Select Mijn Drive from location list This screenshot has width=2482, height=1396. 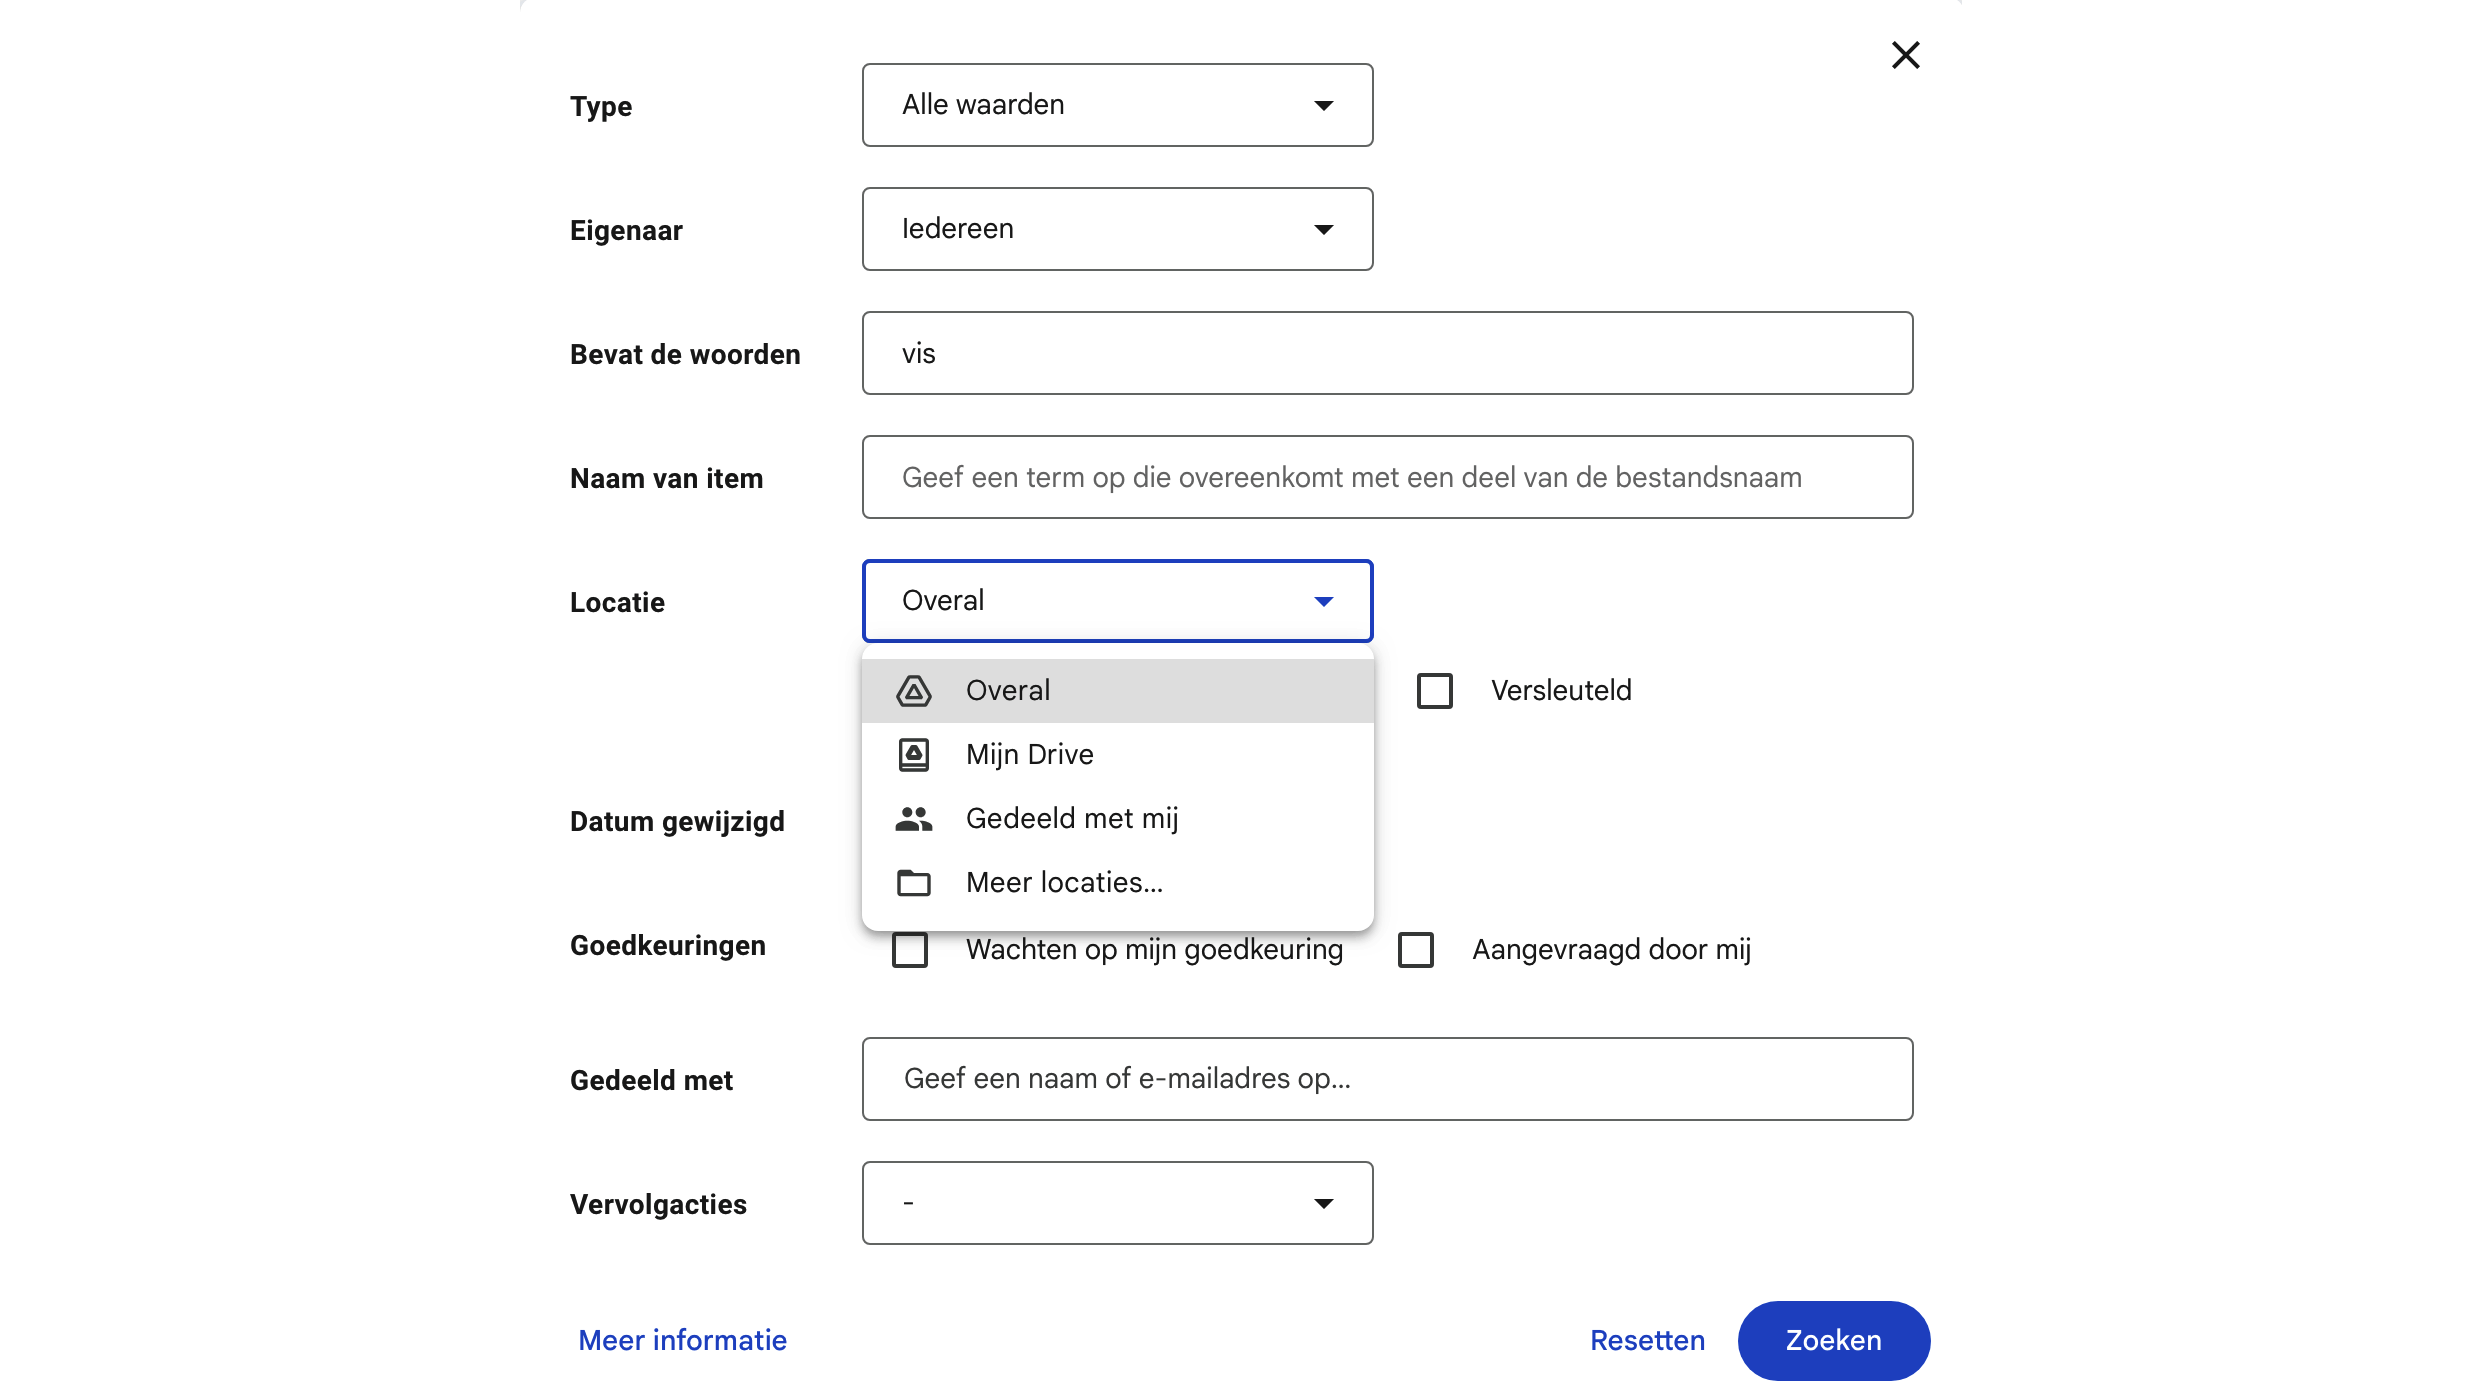point(1030,755)
